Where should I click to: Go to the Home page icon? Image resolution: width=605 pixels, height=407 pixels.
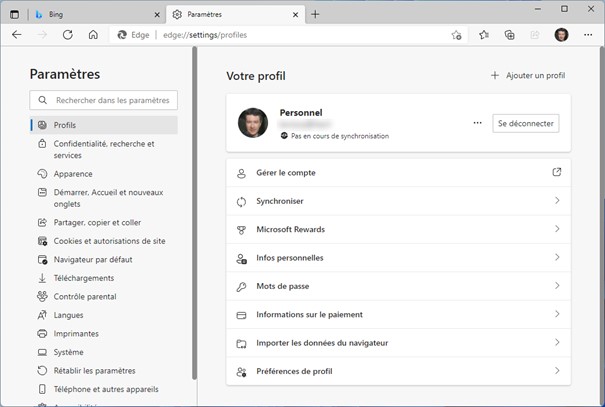(93, 34)
